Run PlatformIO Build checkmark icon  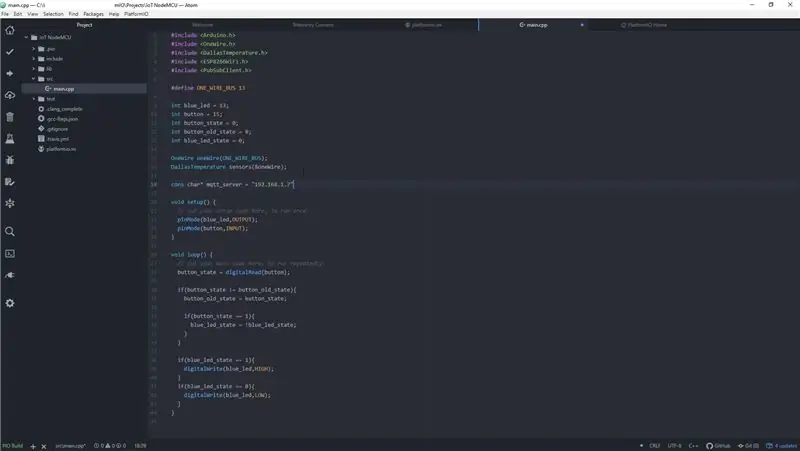pos(10,52)
